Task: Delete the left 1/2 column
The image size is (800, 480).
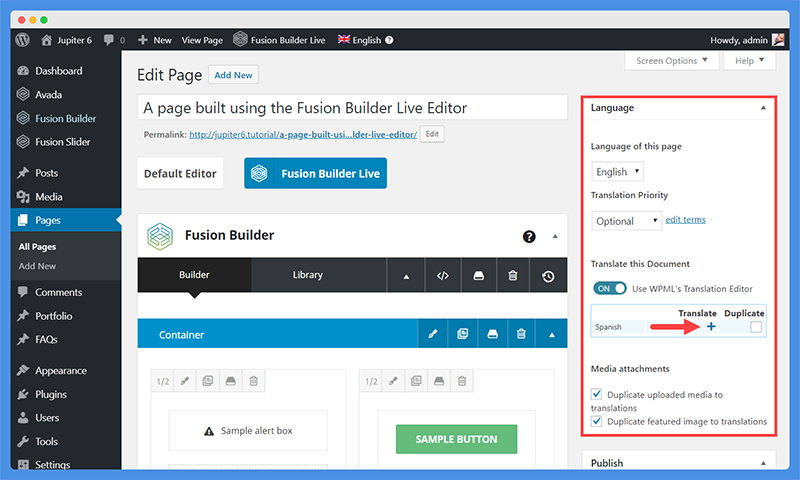Action: coord(254,381)
